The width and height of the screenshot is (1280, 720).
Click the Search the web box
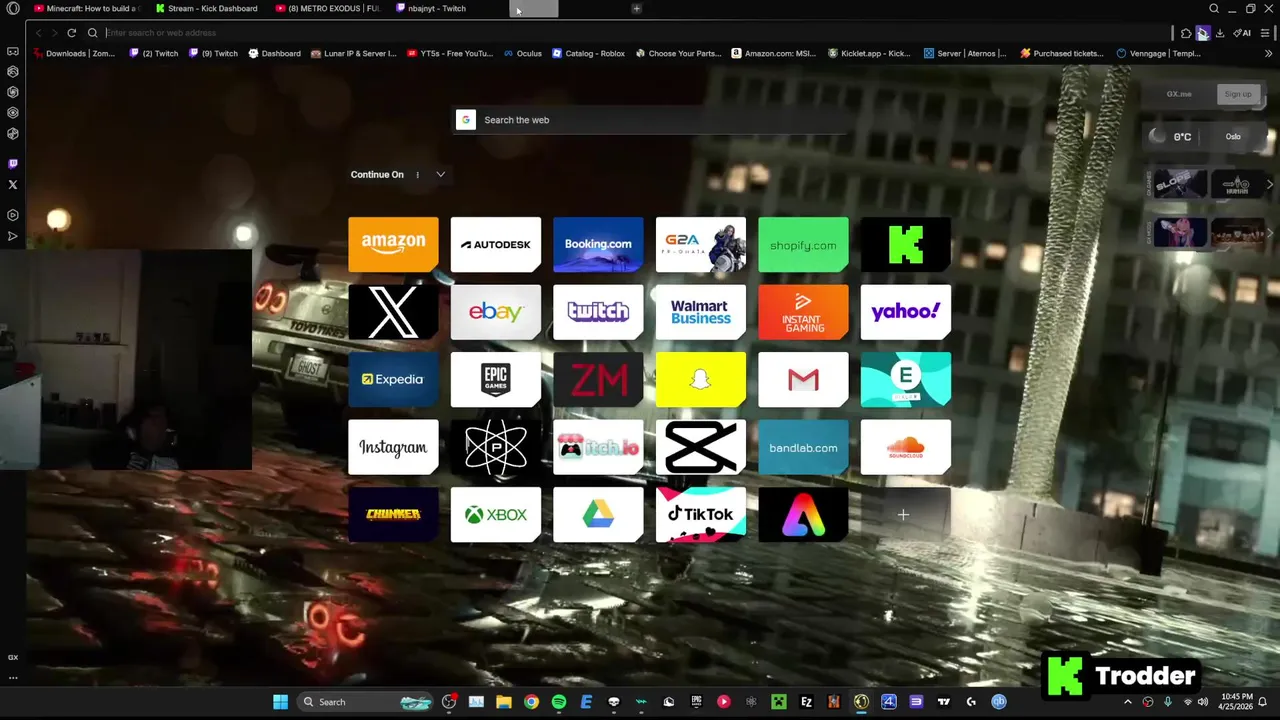[650, 120]
